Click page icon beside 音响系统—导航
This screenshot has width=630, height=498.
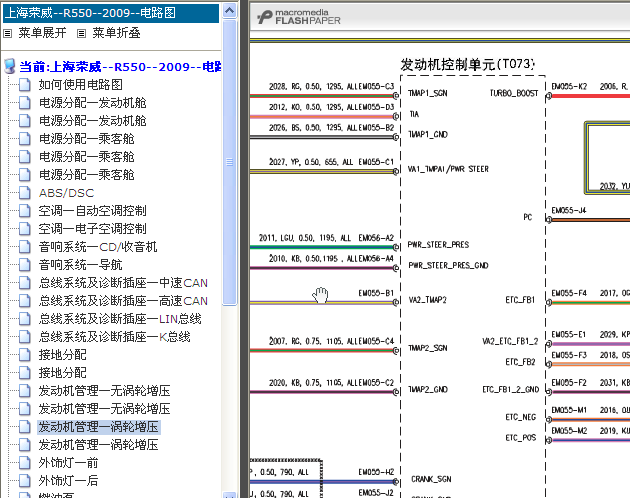click(x=25, y=265)
